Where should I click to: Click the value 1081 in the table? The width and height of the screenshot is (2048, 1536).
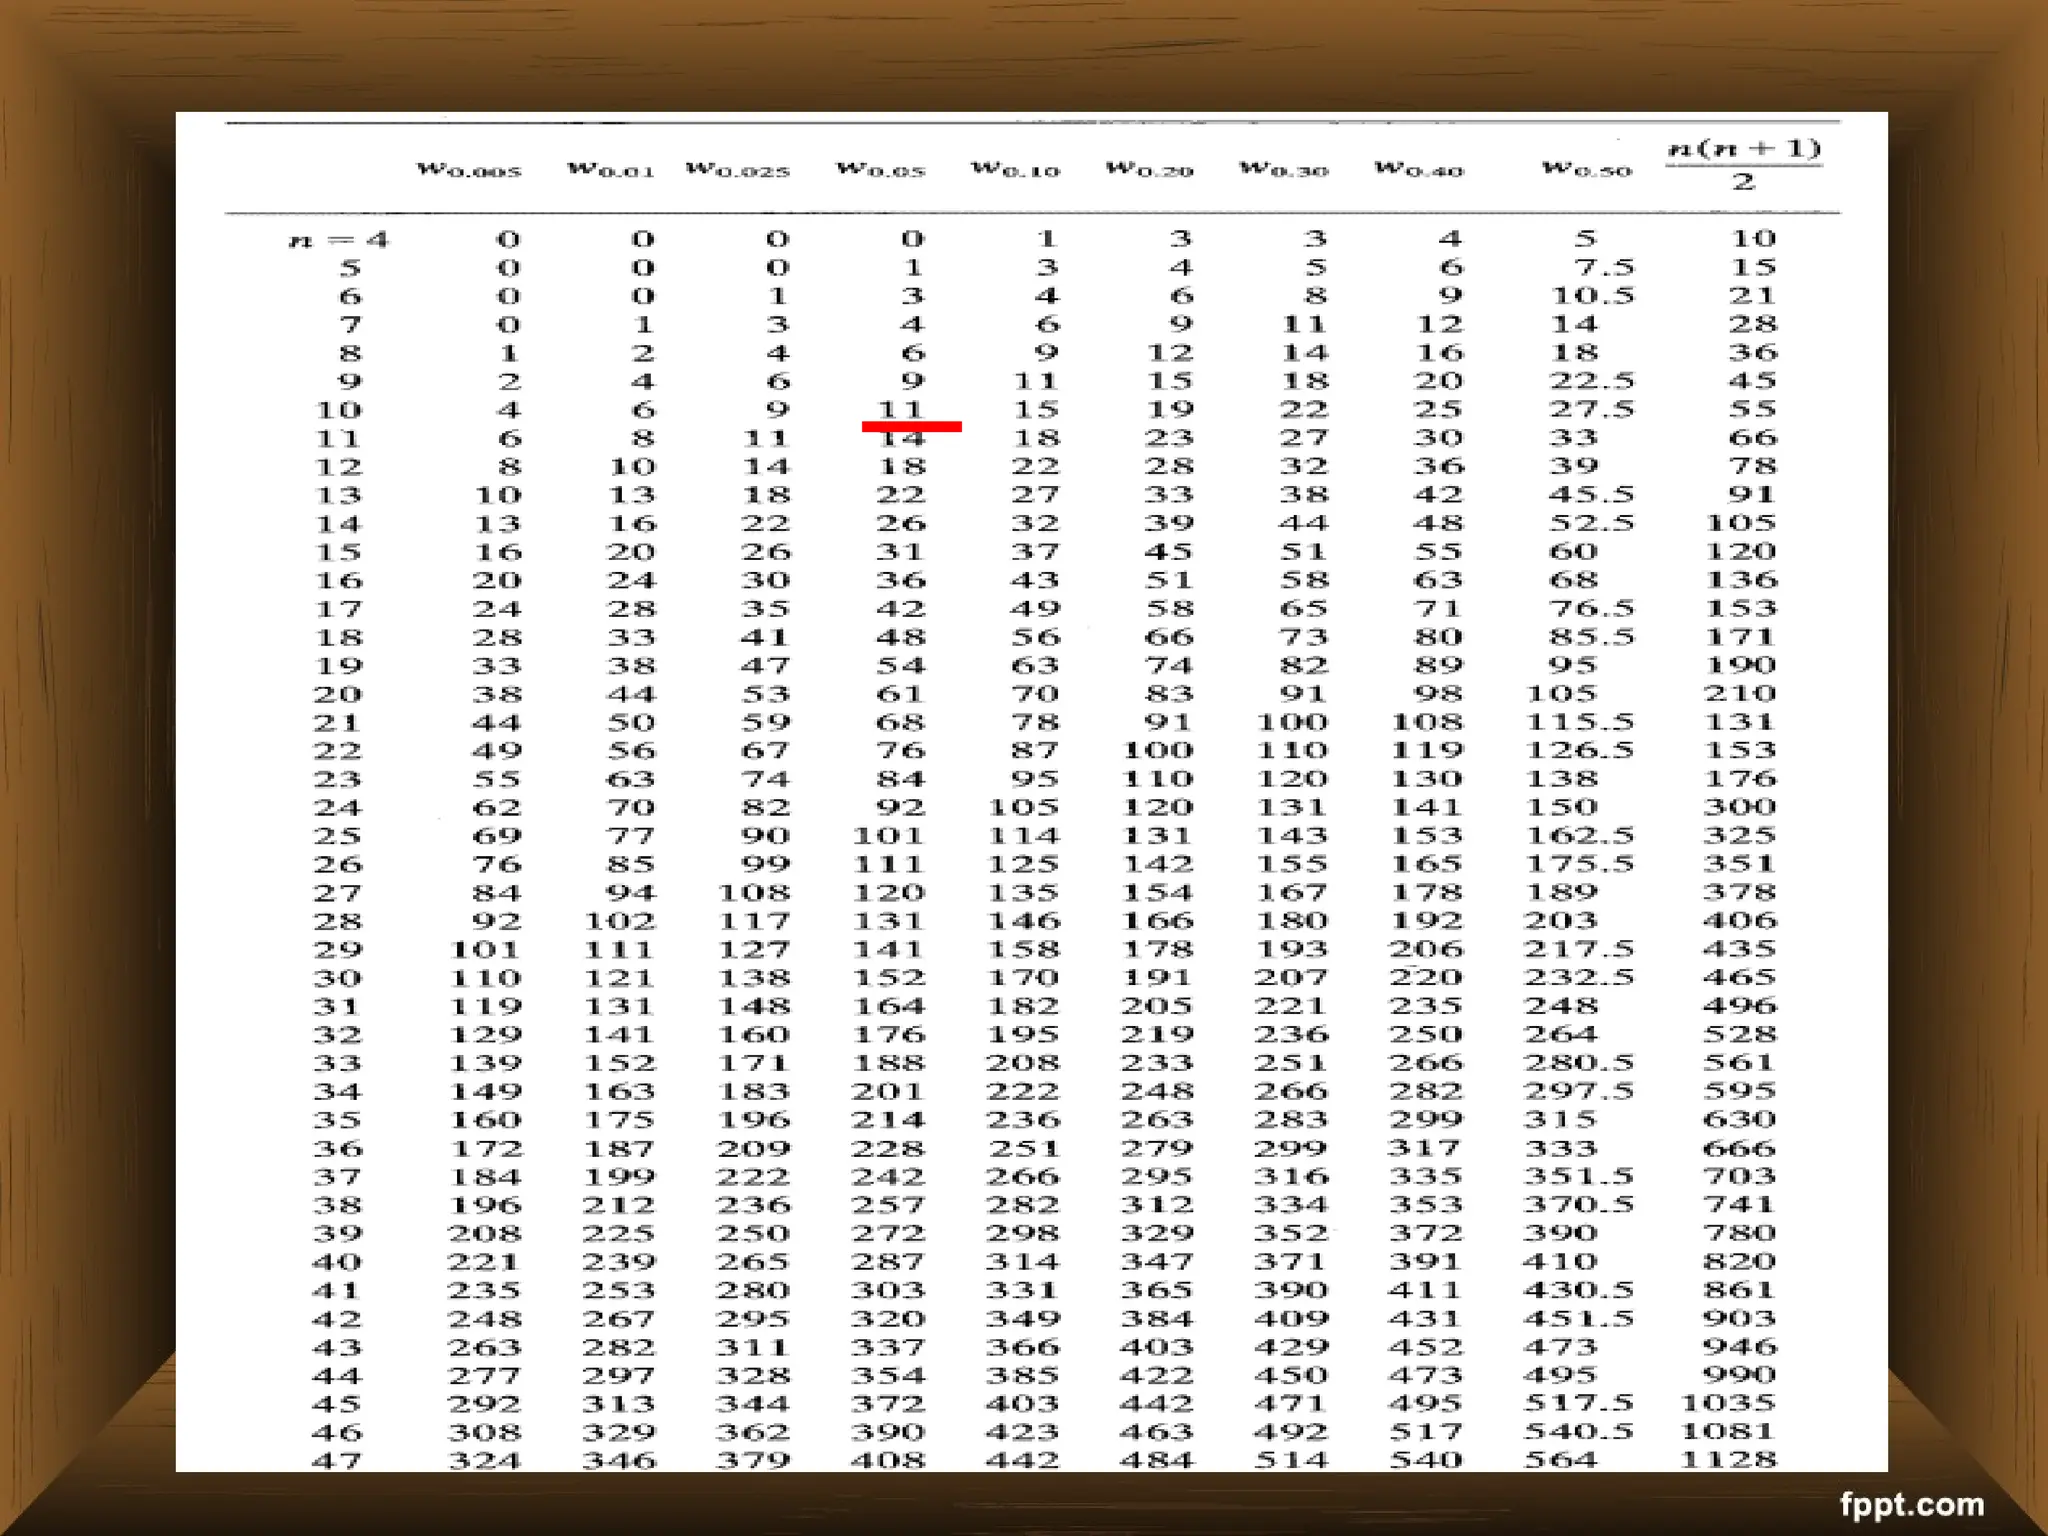click(x=1728, y=1431)
